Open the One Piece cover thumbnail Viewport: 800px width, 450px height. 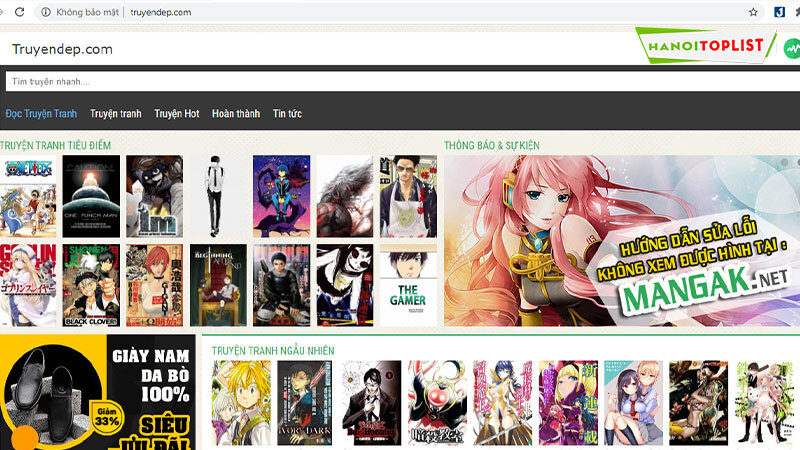(x=28, y=196)
